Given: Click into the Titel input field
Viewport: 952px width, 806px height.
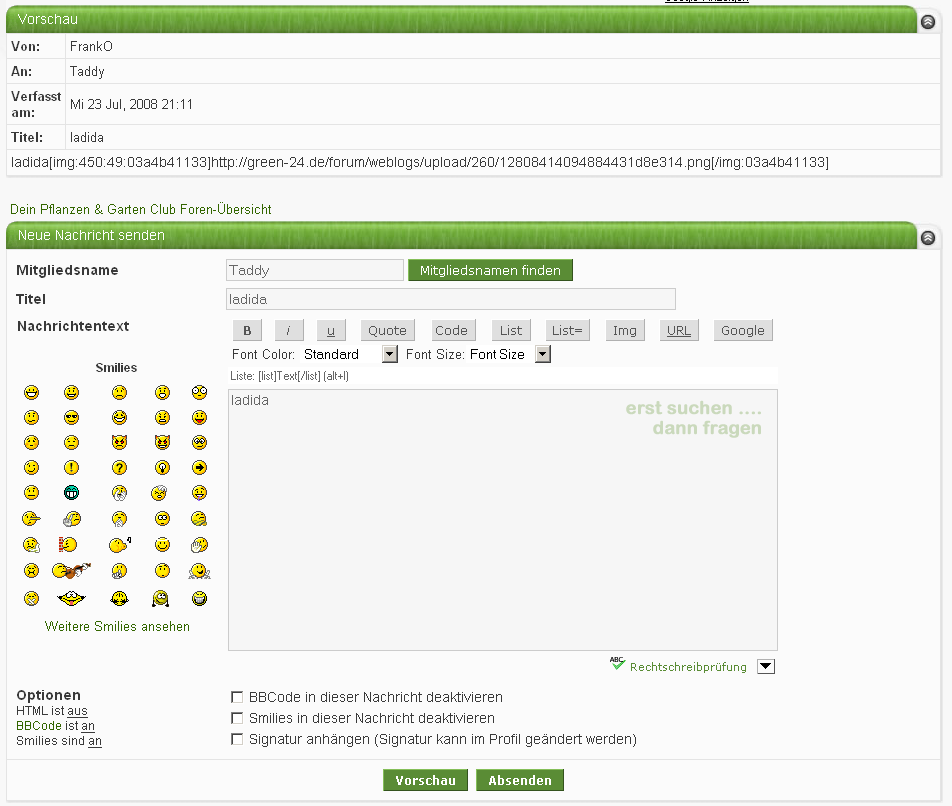Looking at the screenshot, I should coord(450,299).
